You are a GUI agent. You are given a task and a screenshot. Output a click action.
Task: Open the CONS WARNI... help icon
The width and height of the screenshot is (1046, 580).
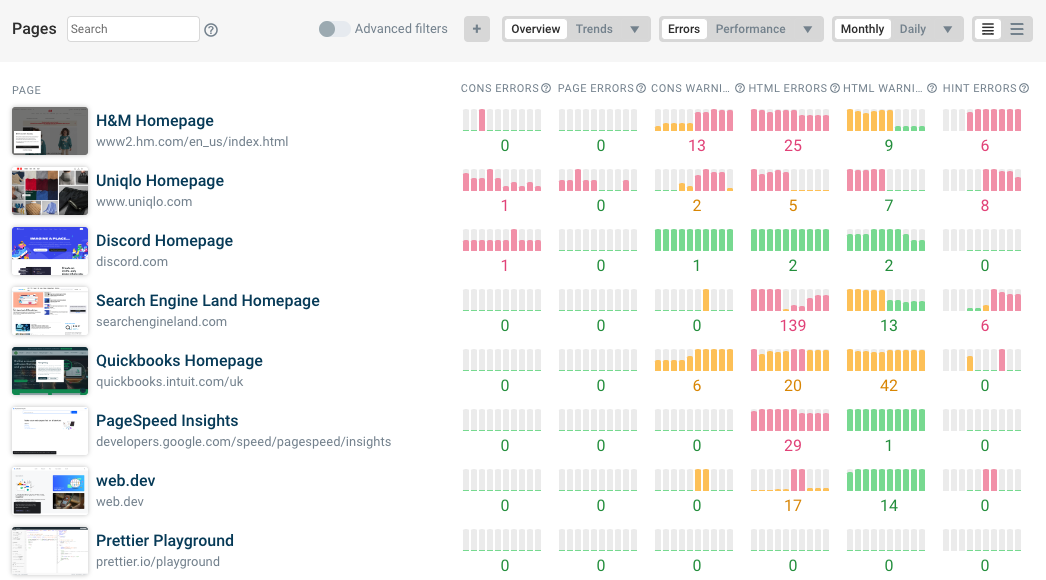(739, 88)
